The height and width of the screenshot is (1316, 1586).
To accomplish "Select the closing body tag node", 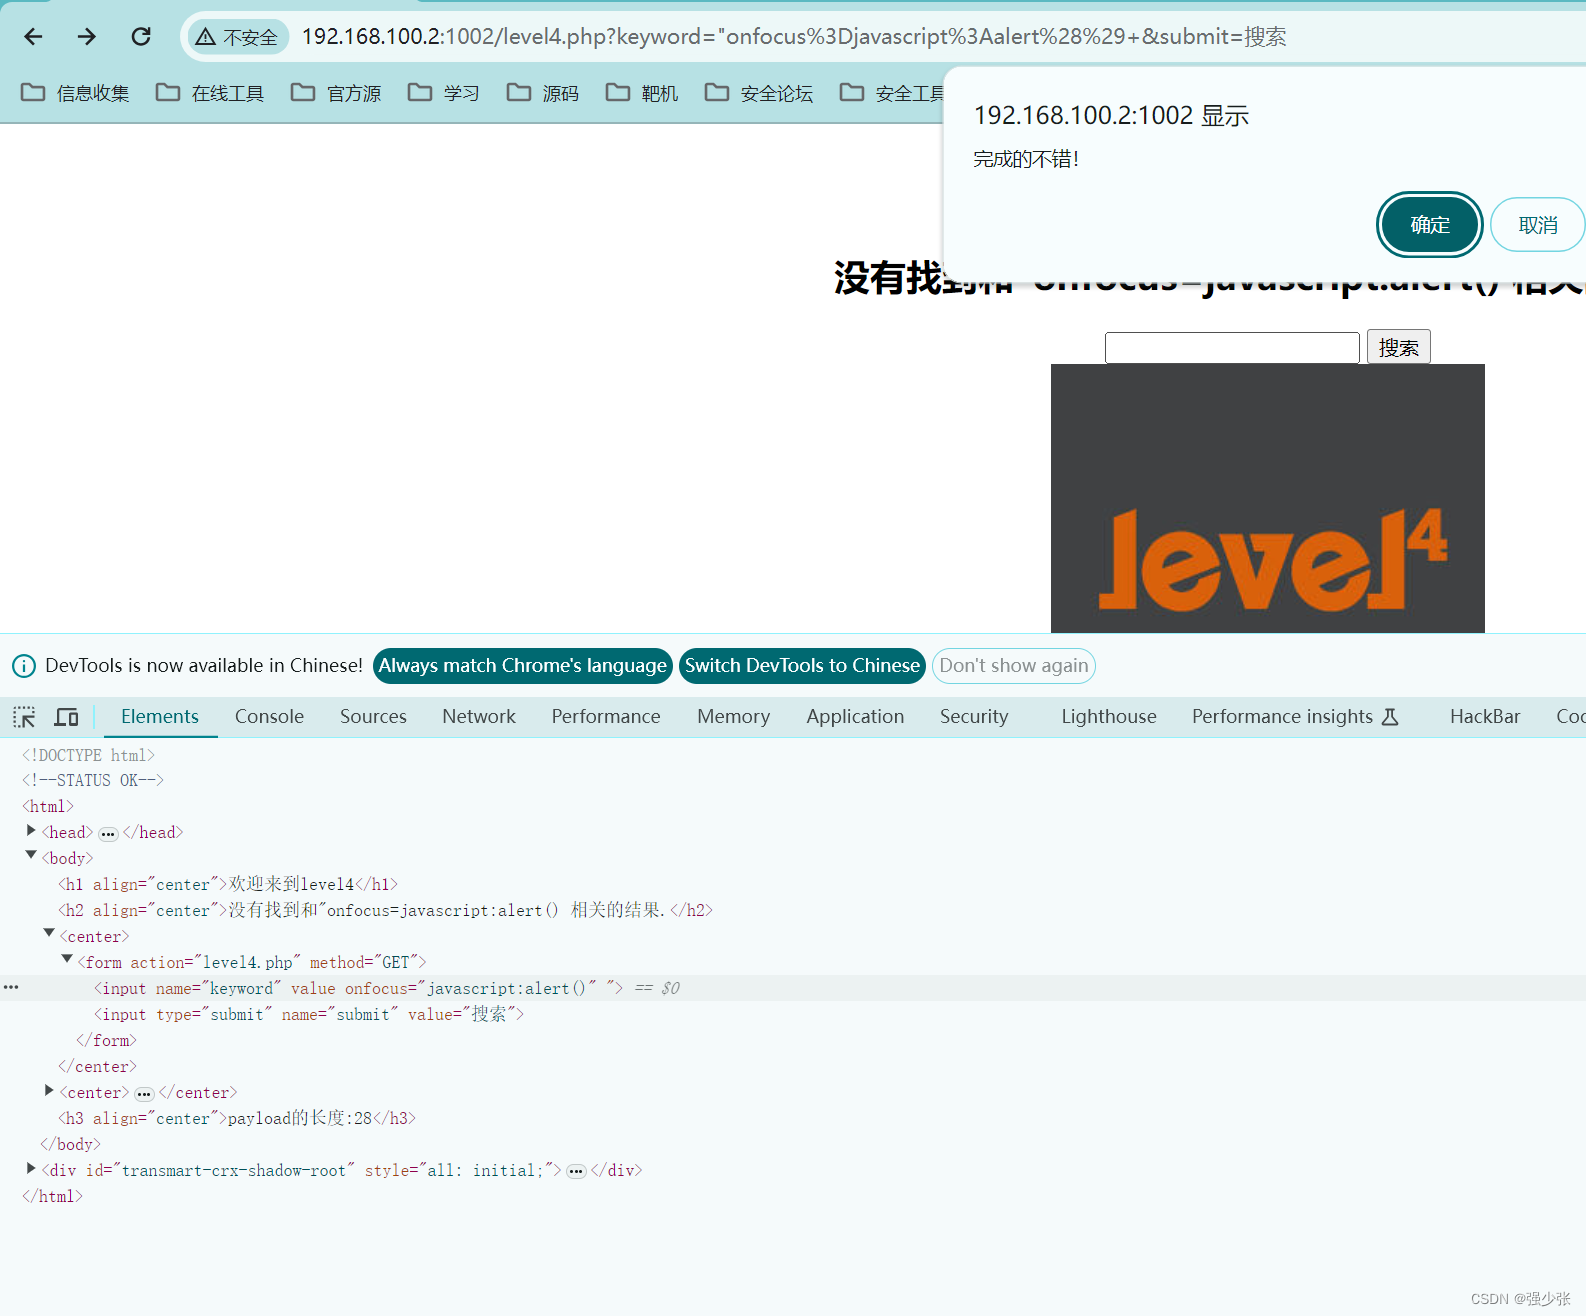I will (70, 1144).
